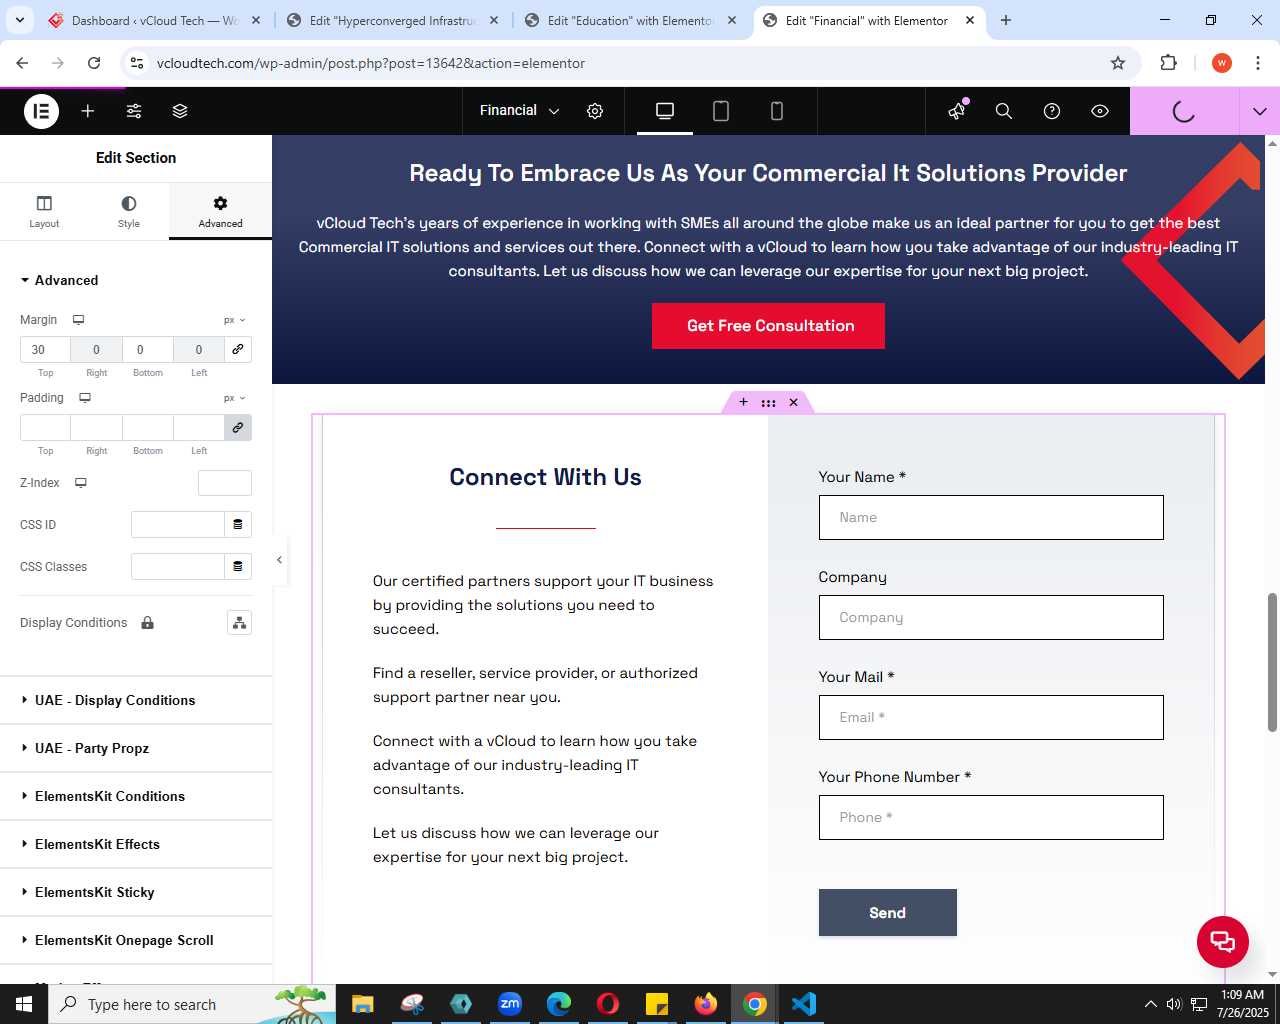Click the Your Mail input field

click(991, 717)
